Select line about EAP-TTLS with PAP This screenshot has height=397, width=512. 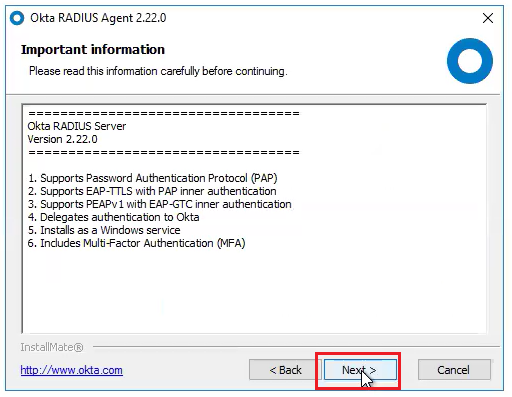coord(152,191)
